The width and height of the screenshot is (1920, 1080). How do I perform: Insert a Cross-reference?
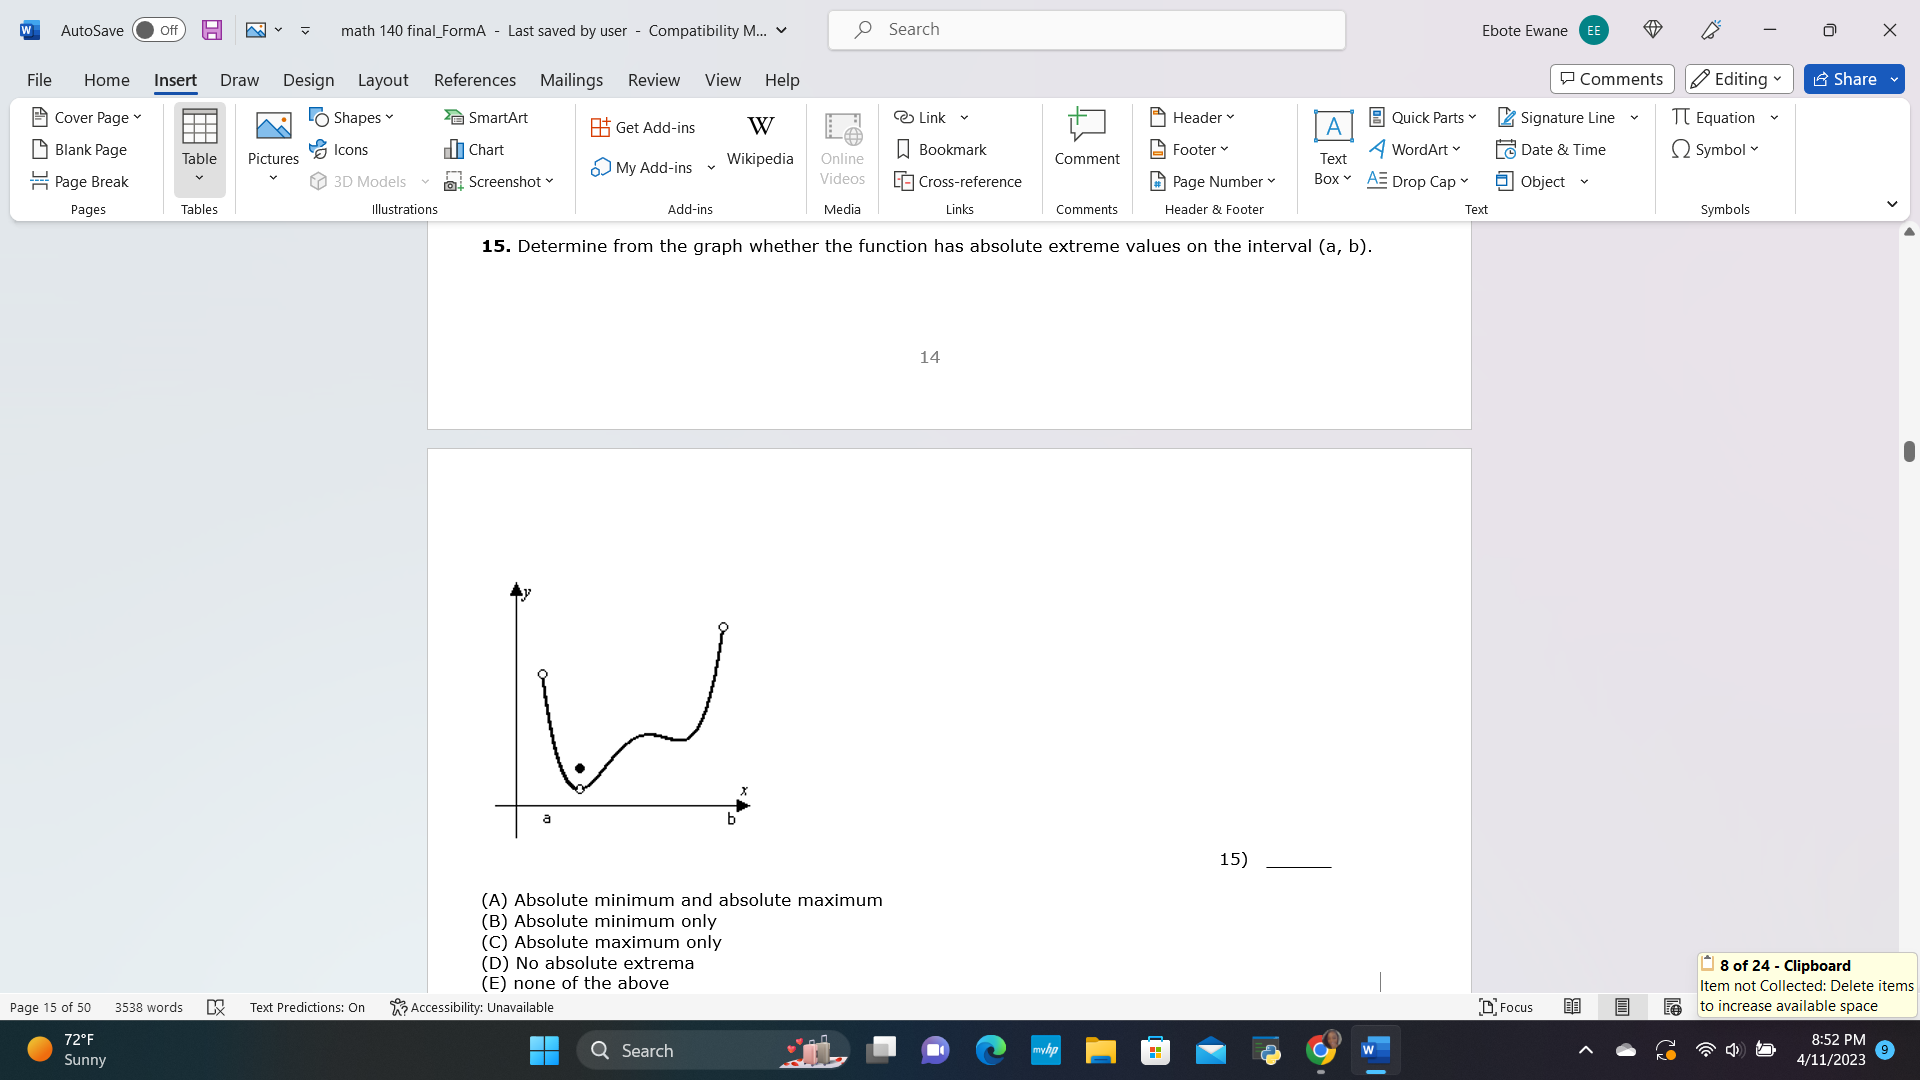[958, 181]
